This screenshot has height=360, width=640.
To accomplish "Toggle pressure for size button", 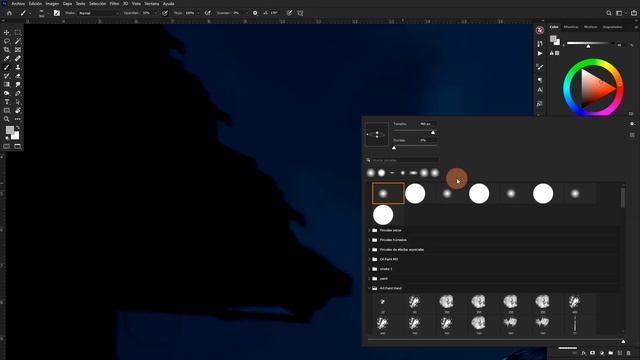I will point(289,13).
